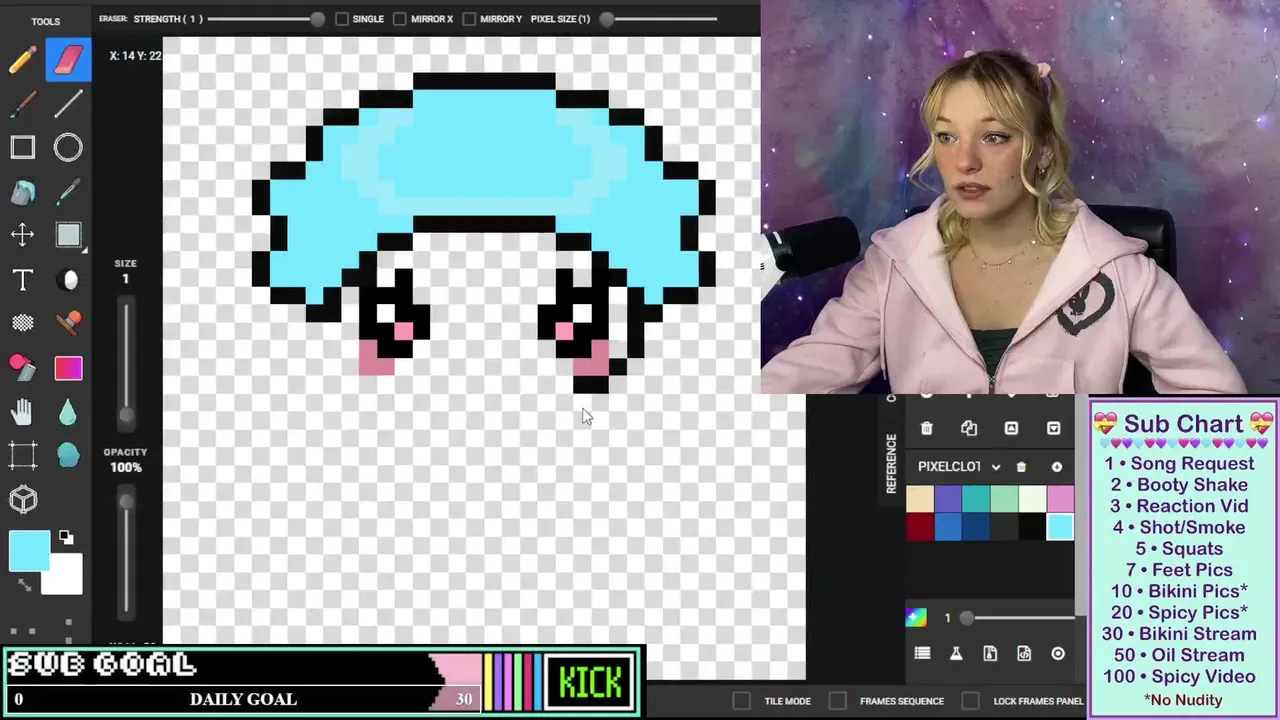Enable the Single eraser checkbox
1280x720 pixels.
(342, 19)
